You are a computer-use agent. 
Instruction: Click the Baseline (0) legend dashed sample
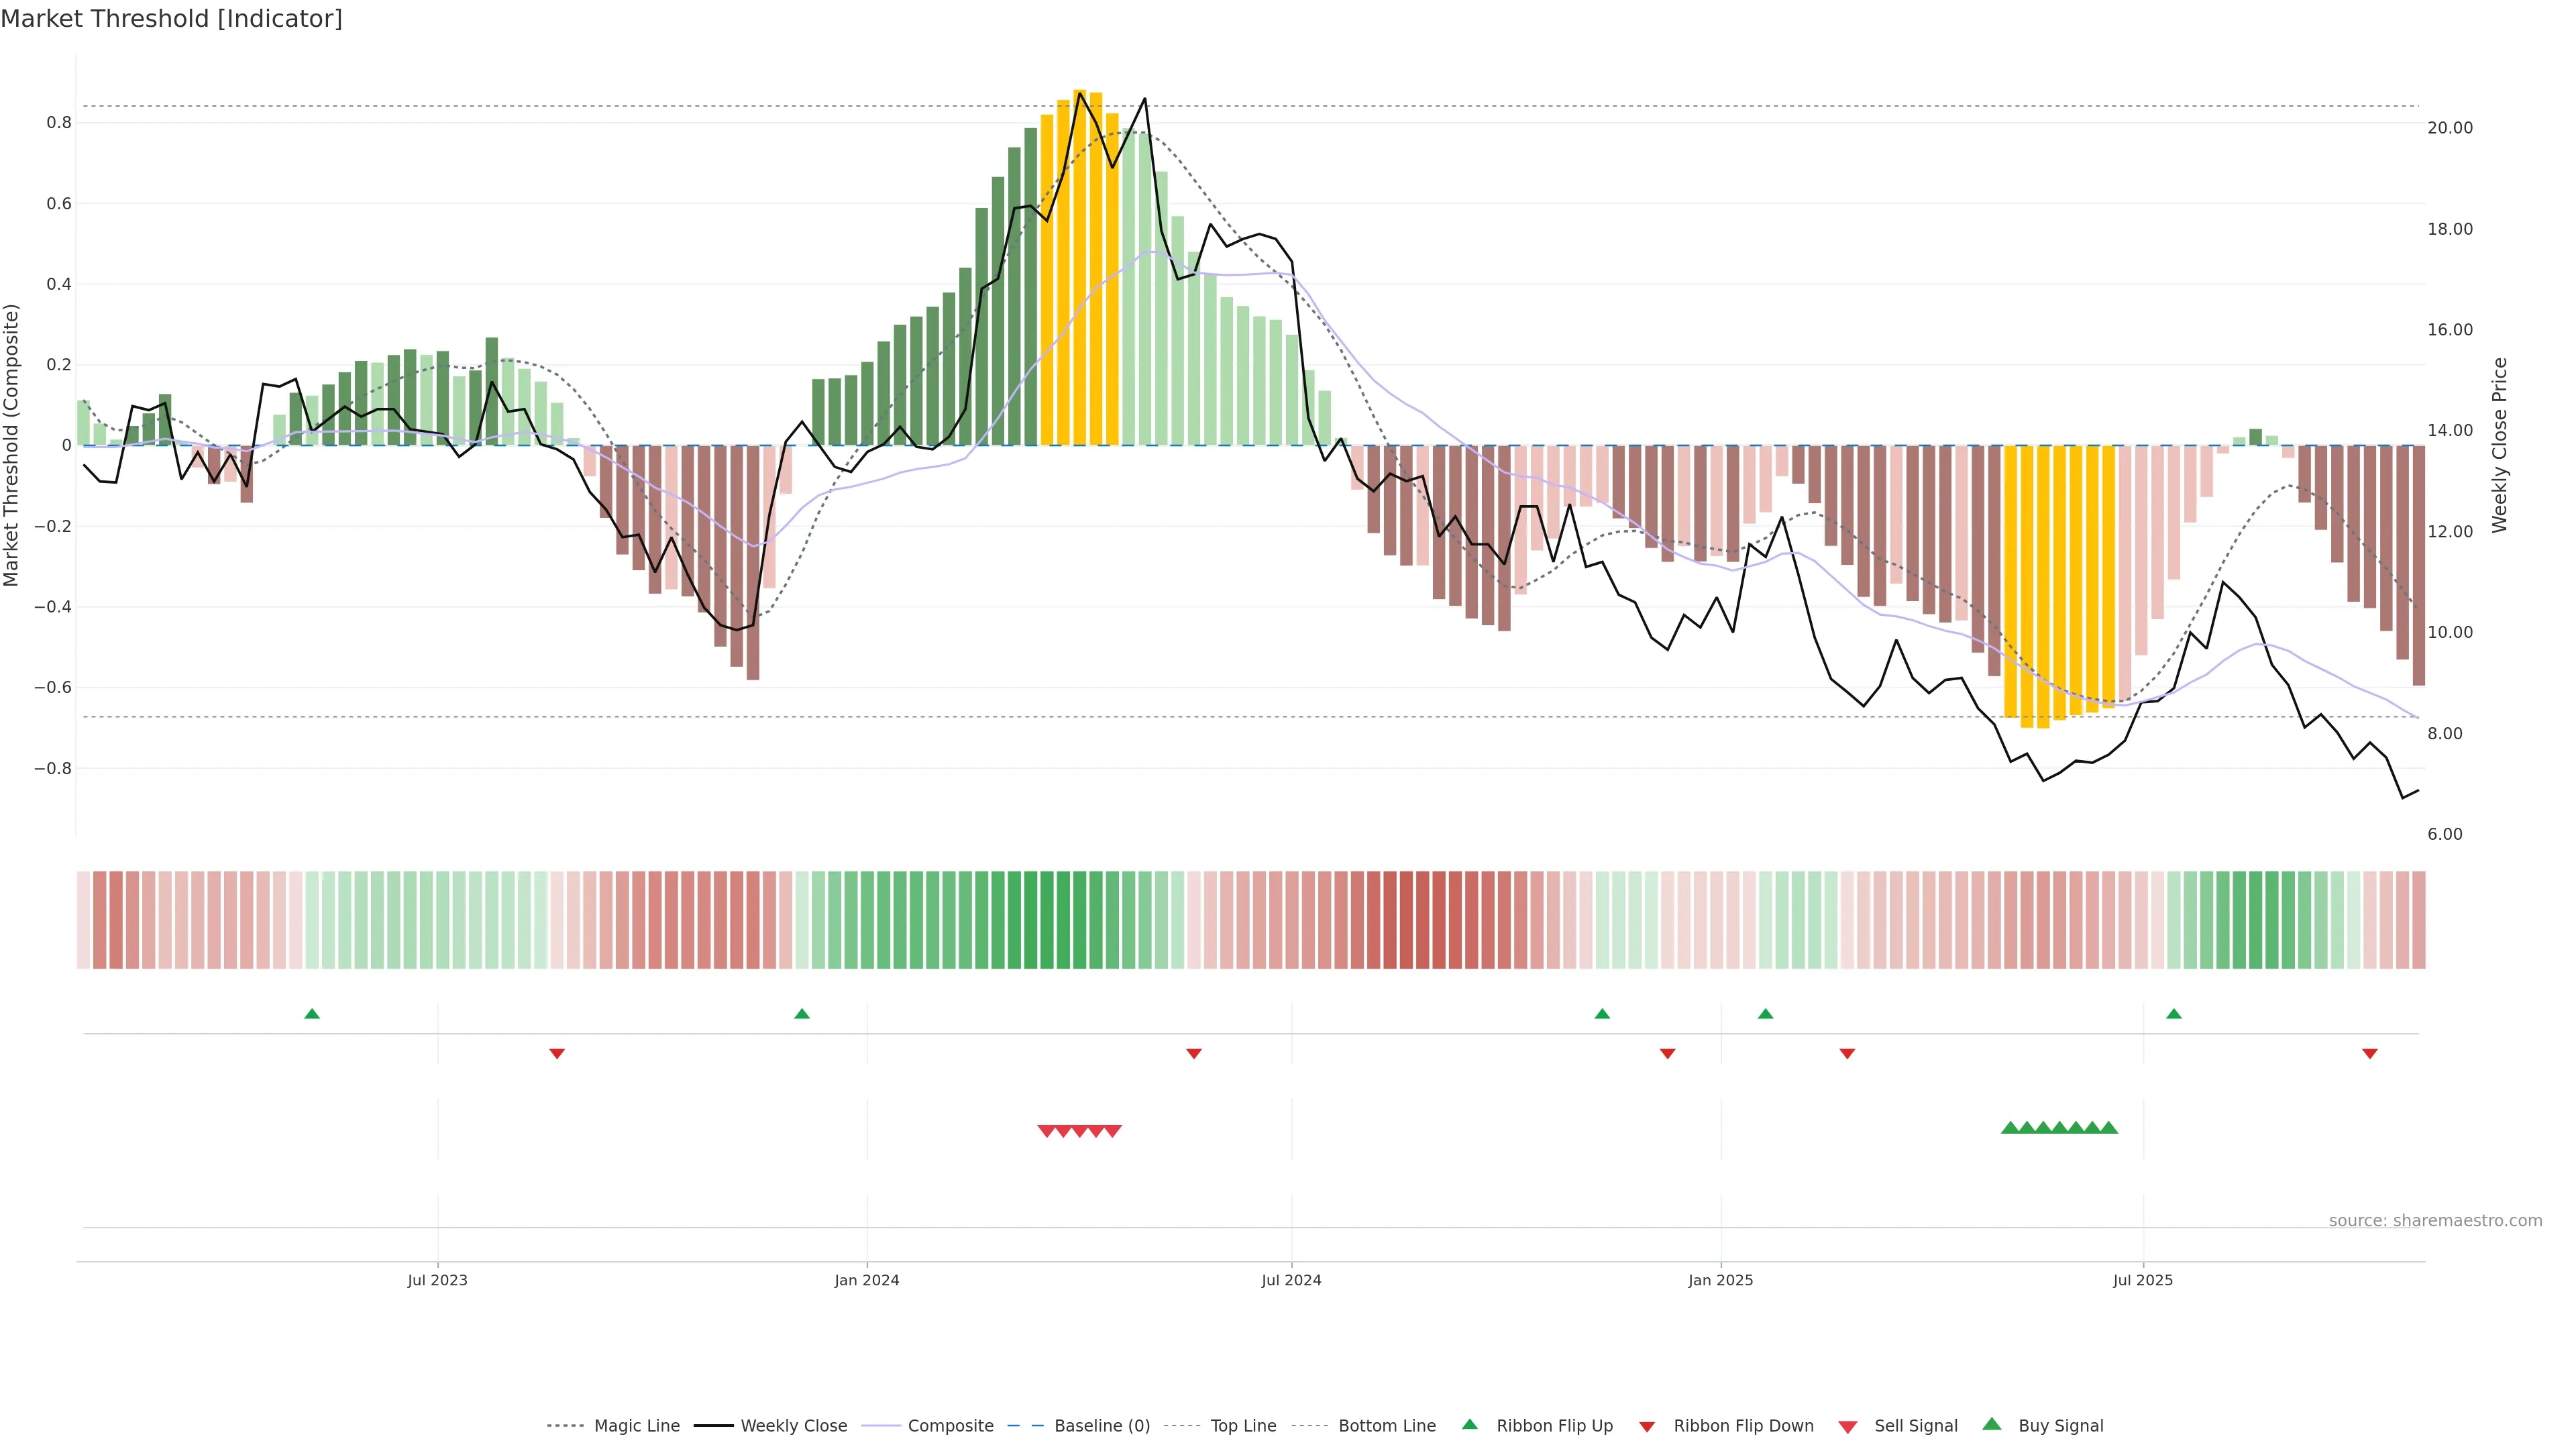[1025, 1426]
